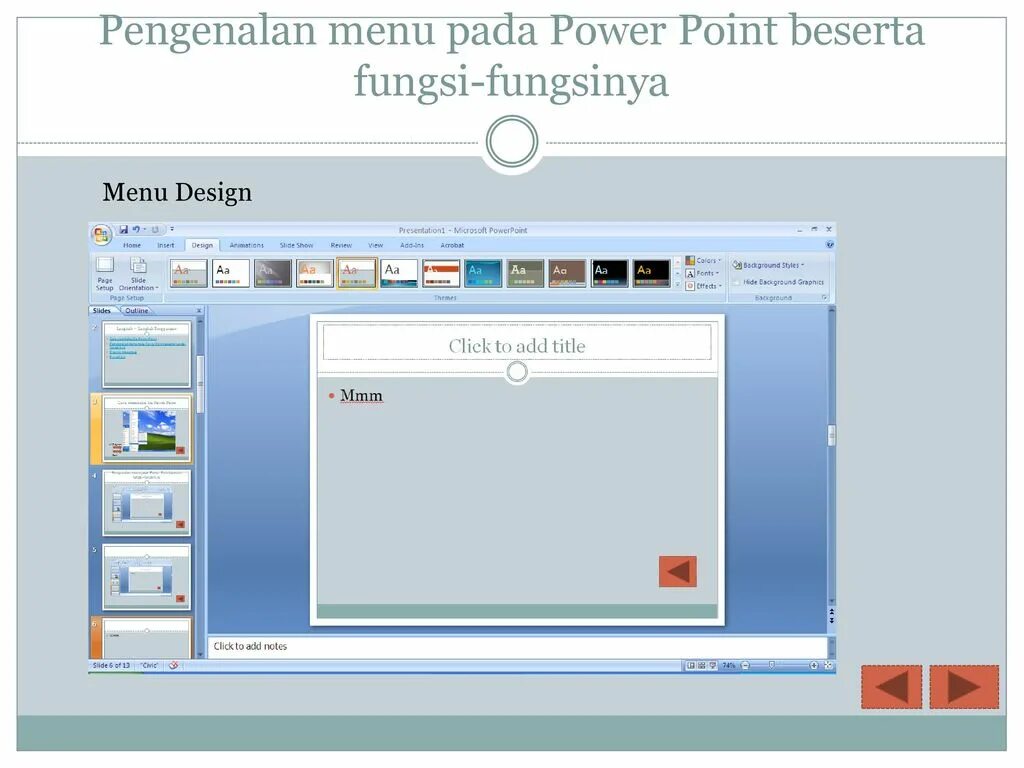
Task: Open Slide Orientation dropdown
Action: (138, 273)
